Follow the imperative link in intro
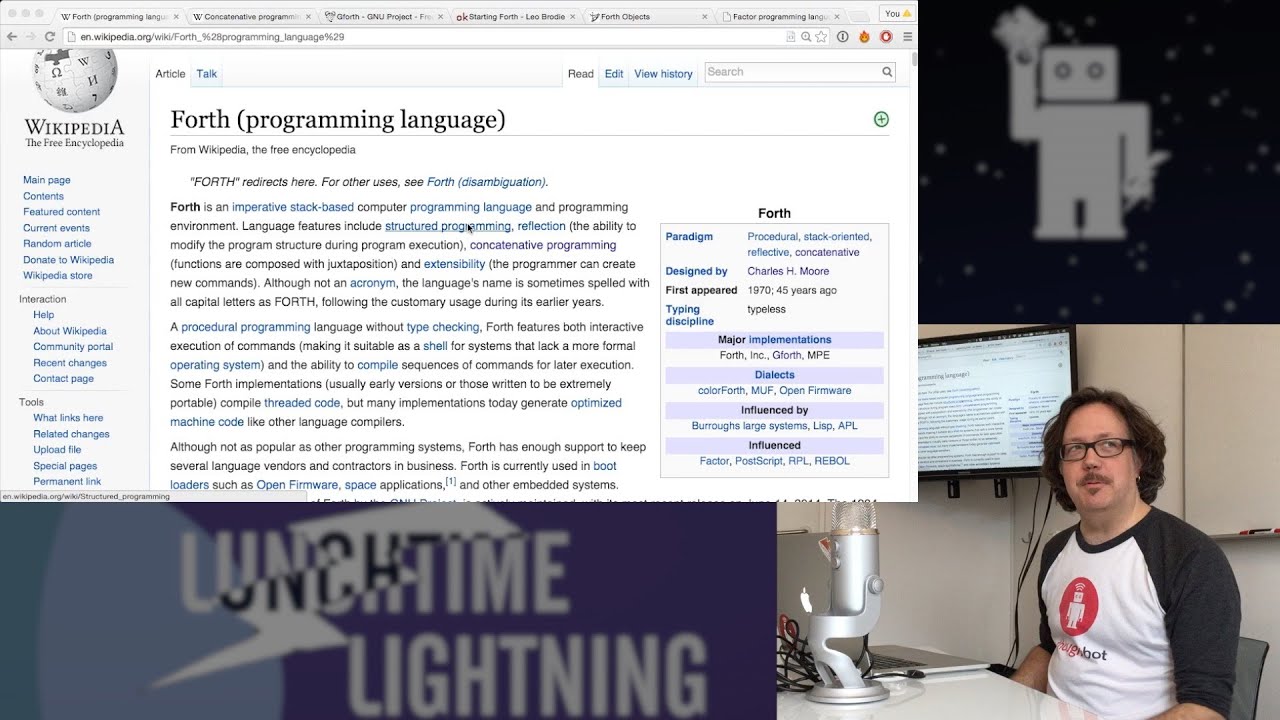 tap(259, 207)
